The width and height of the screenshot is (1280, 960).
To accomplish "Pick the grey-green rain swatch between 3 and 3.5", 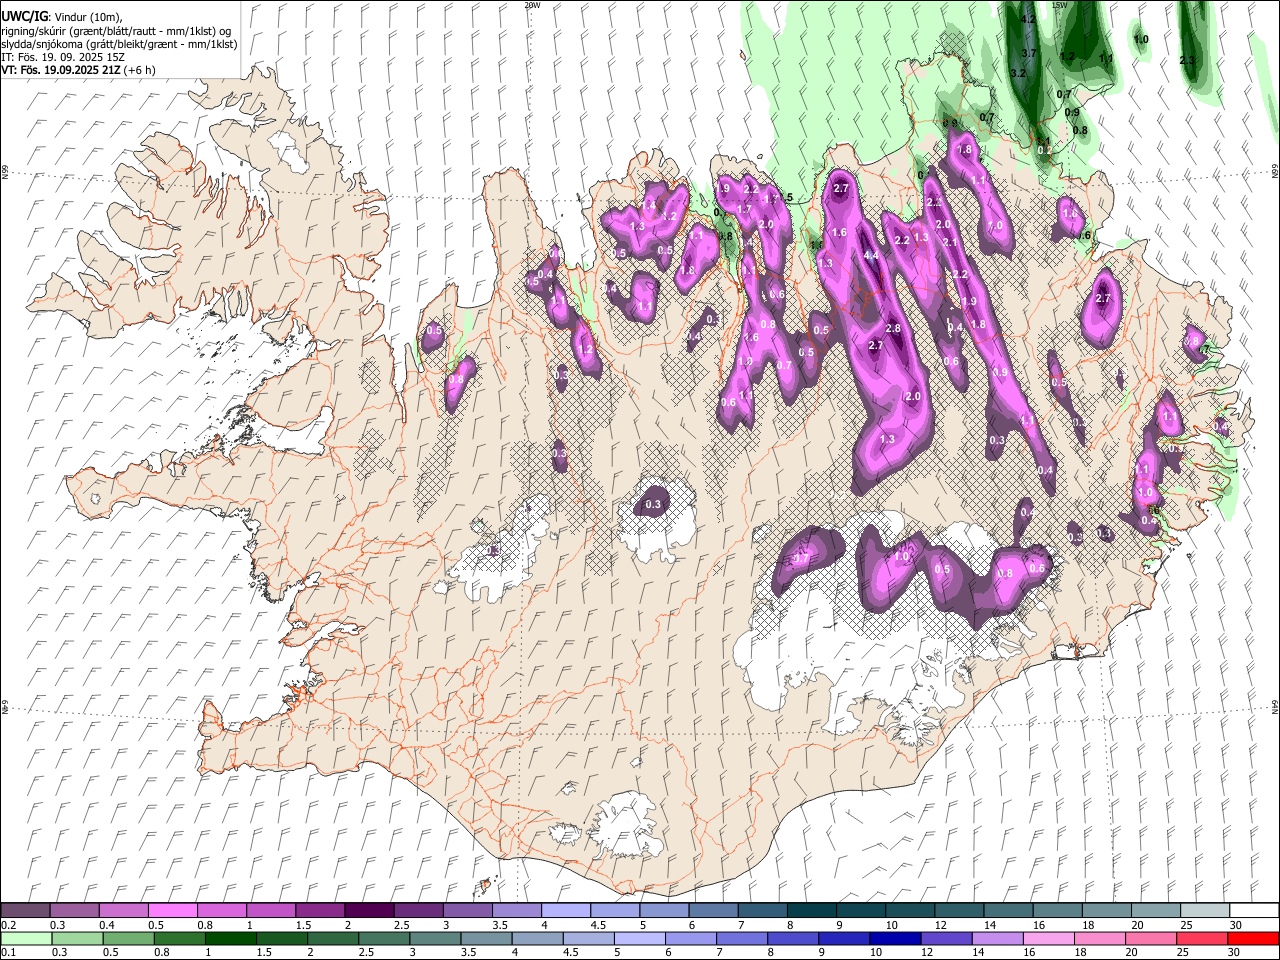I will 436,938.
